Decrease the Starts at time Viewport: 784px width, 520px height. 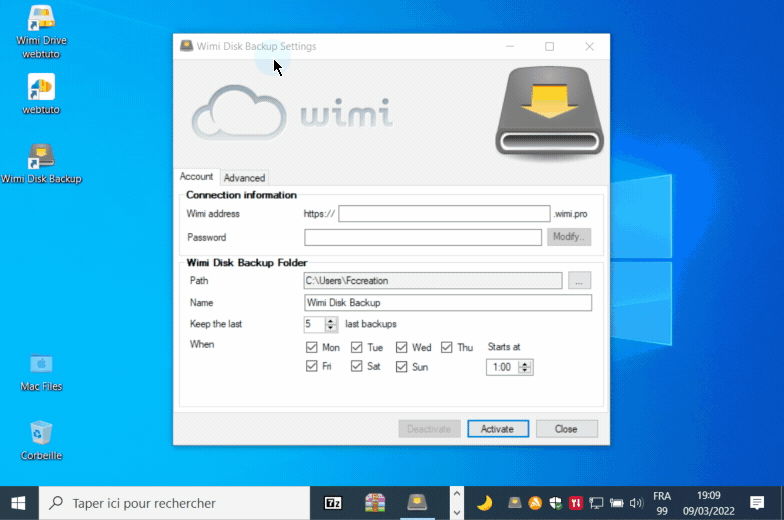click(524, 371)
